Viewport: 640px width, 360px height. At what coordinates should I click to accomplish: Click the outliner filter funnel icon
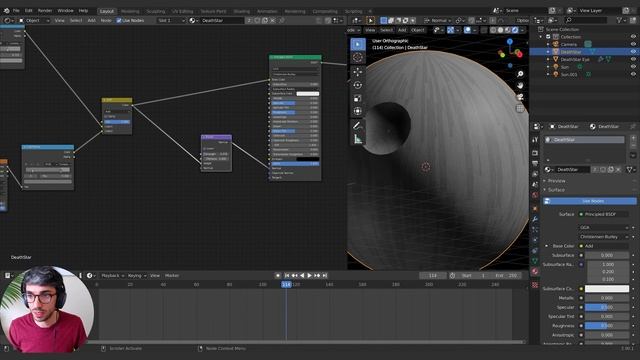point(620,20)
